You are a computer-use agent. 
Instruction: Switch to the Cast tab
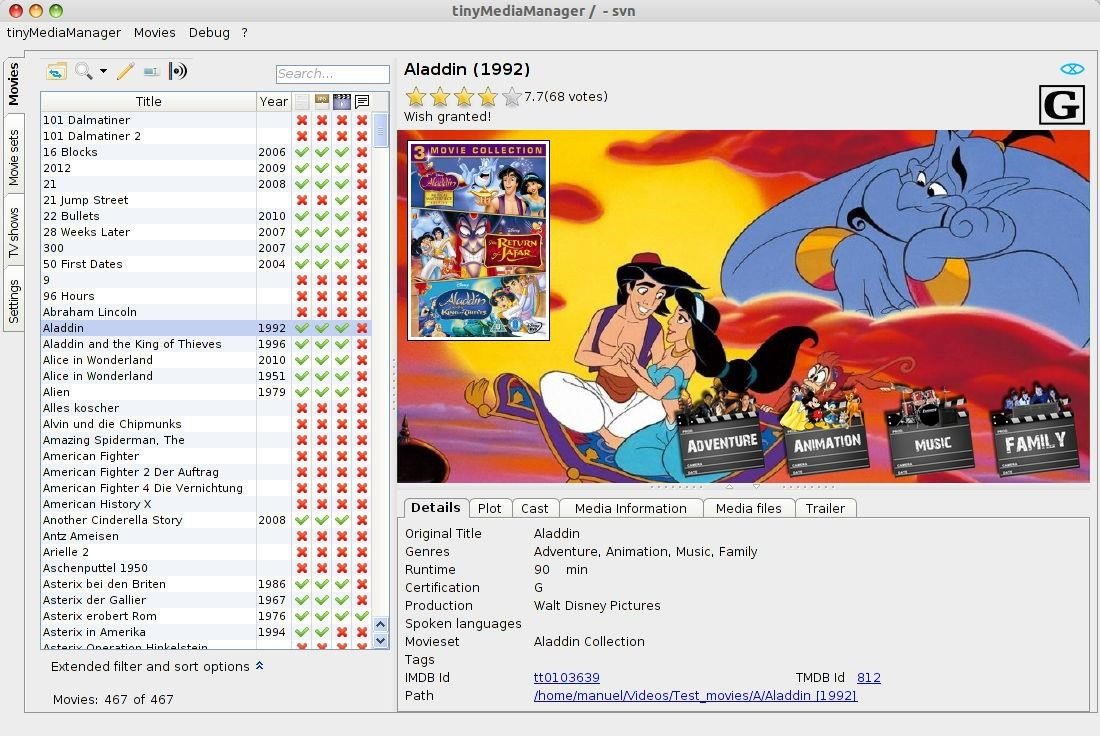(x=535, y=509)
